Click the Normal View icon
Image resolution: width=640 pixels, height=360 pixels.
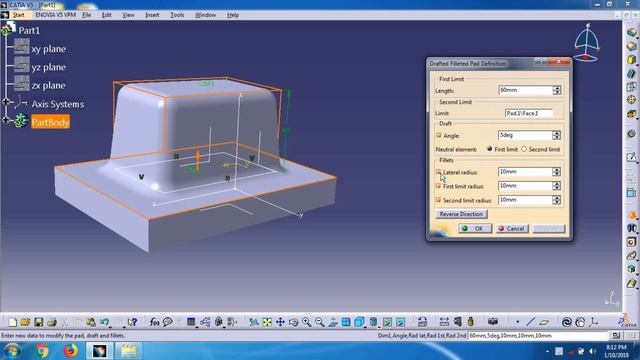[333, 322]
